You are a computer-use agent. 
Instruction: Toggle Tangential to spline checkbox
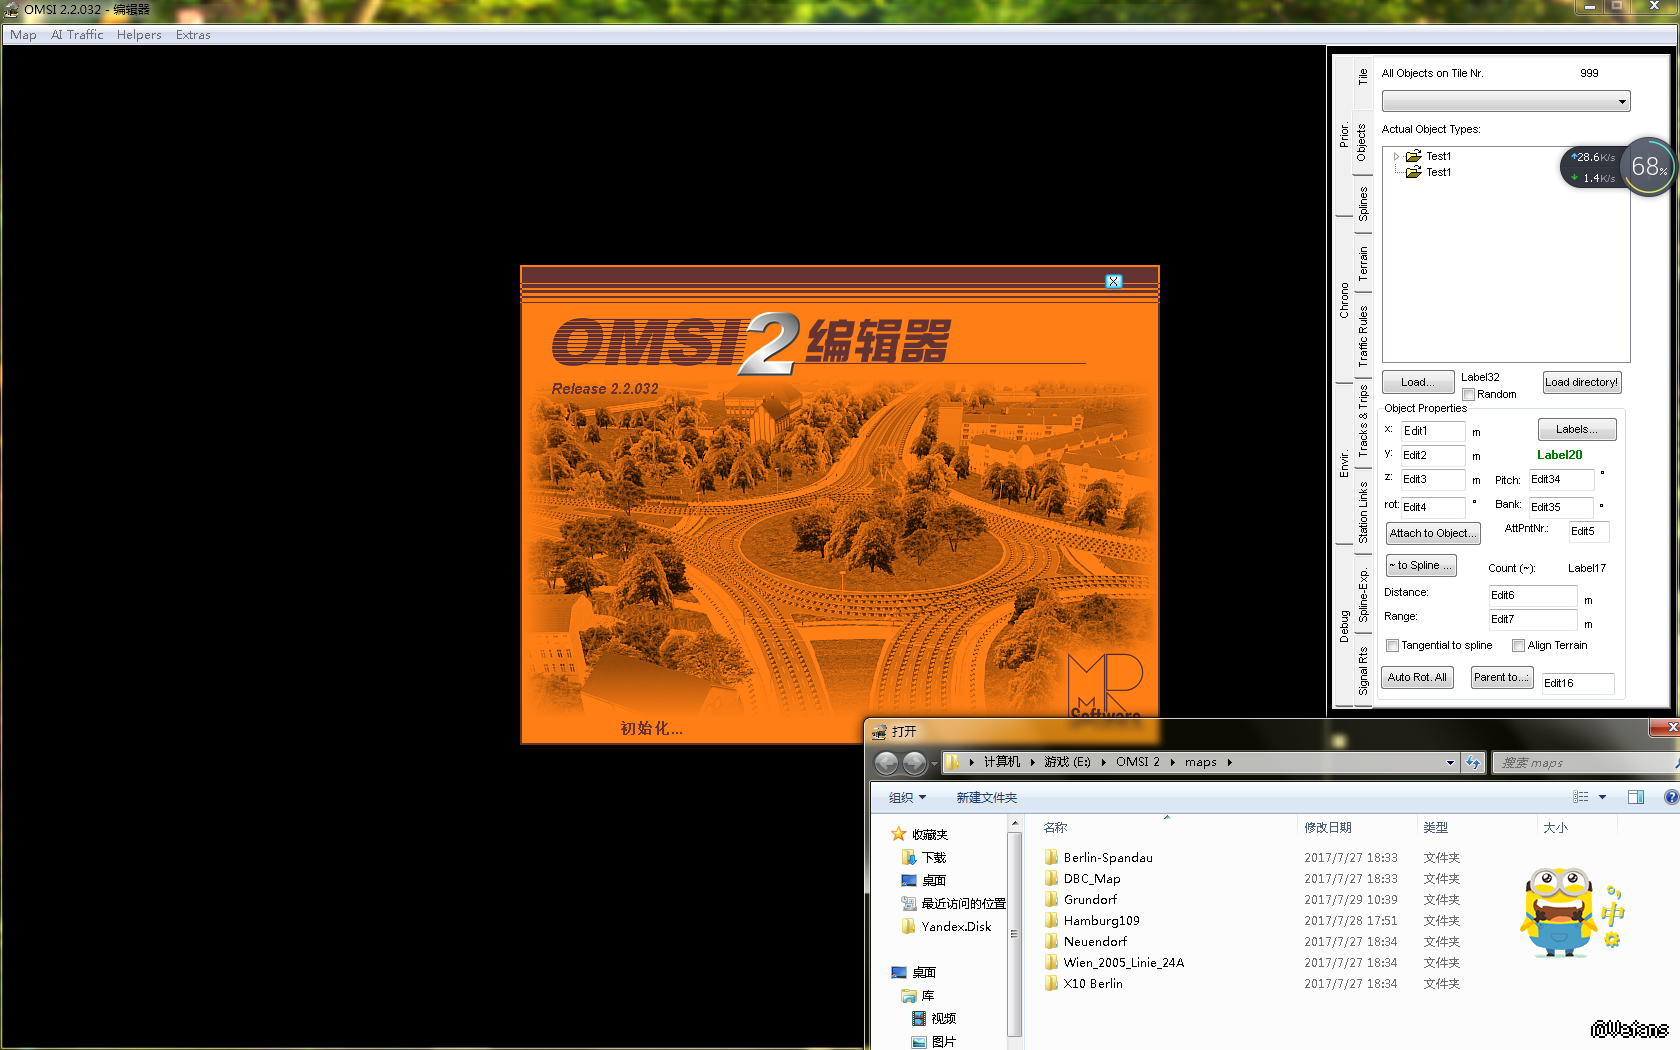pyautogui.click(x=1392, y=646)
